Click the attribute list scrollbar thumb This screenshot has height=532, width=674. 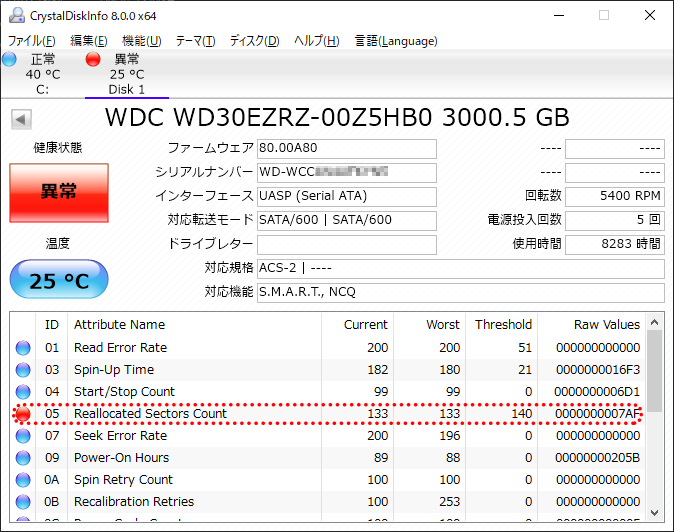654,371
